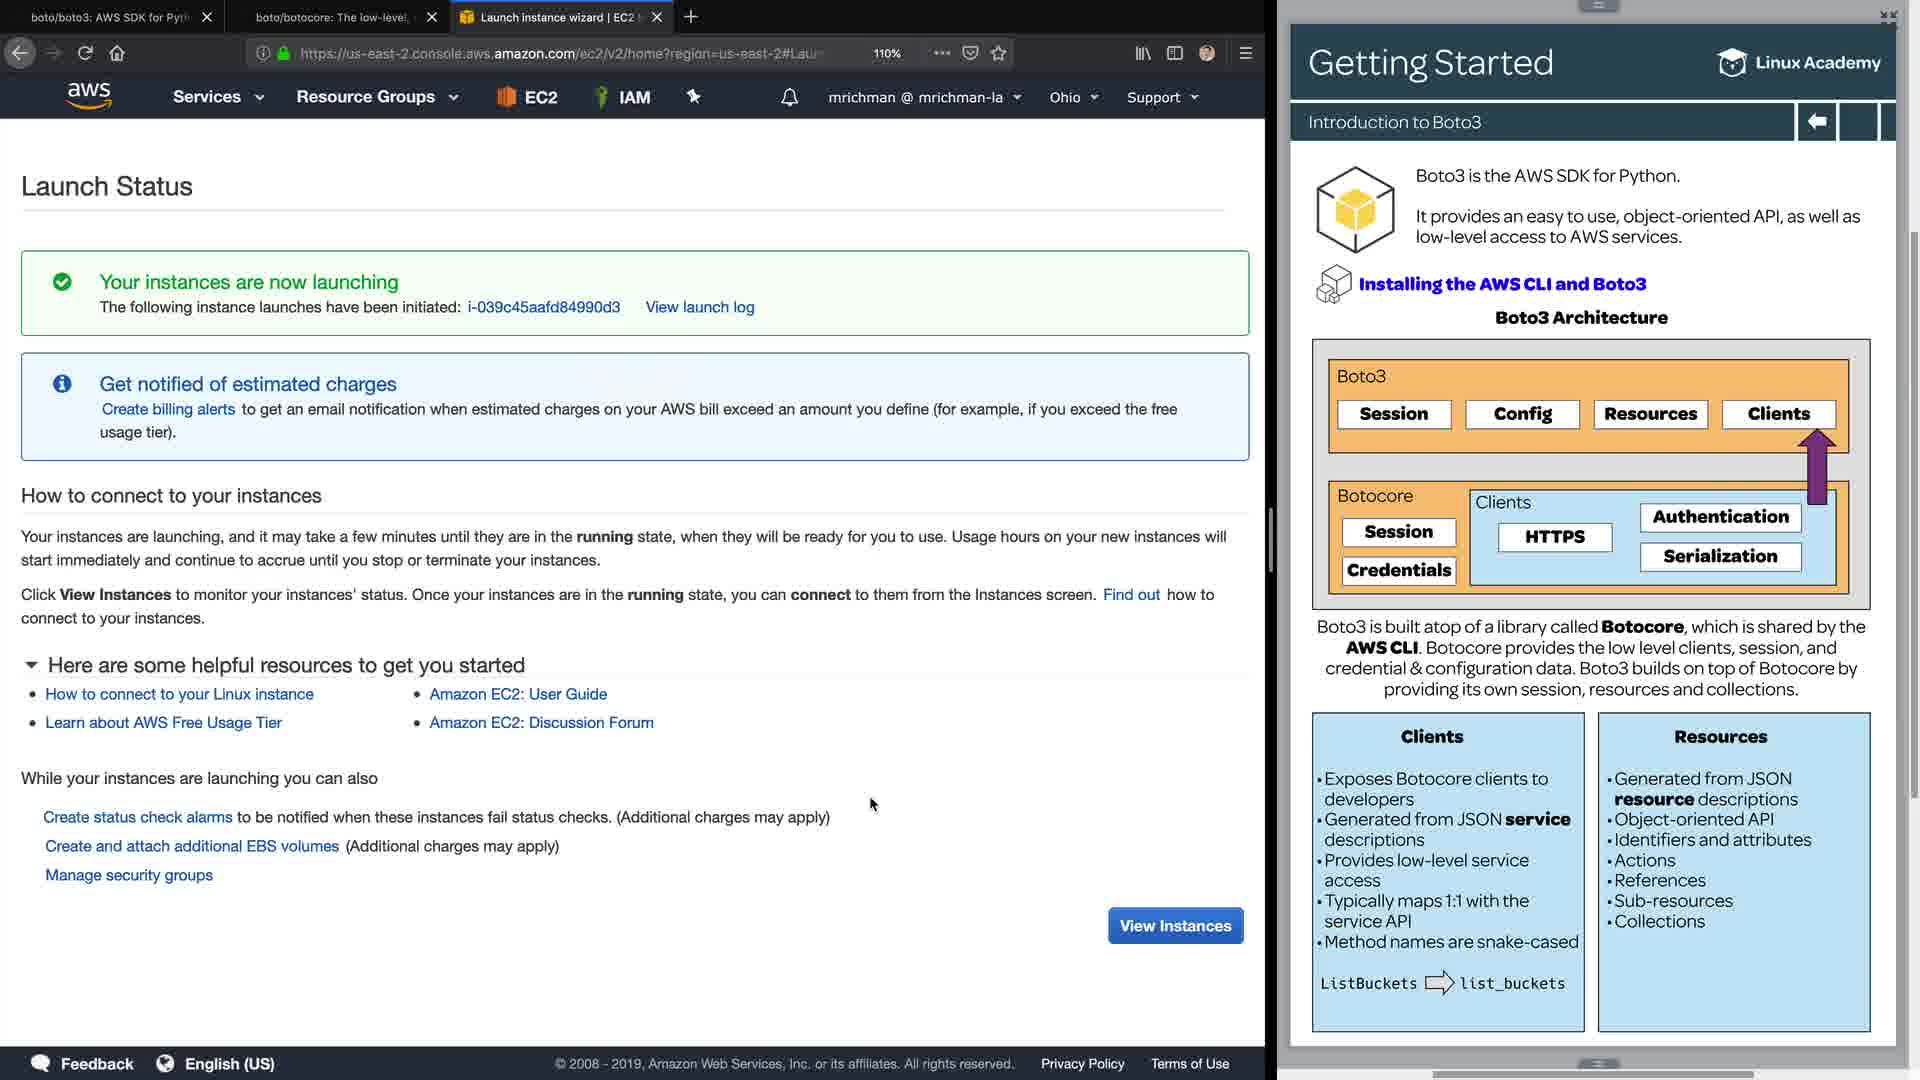Click the View Instances button
This screenshot has width=1920, height=1080.
pos(1175,926)
